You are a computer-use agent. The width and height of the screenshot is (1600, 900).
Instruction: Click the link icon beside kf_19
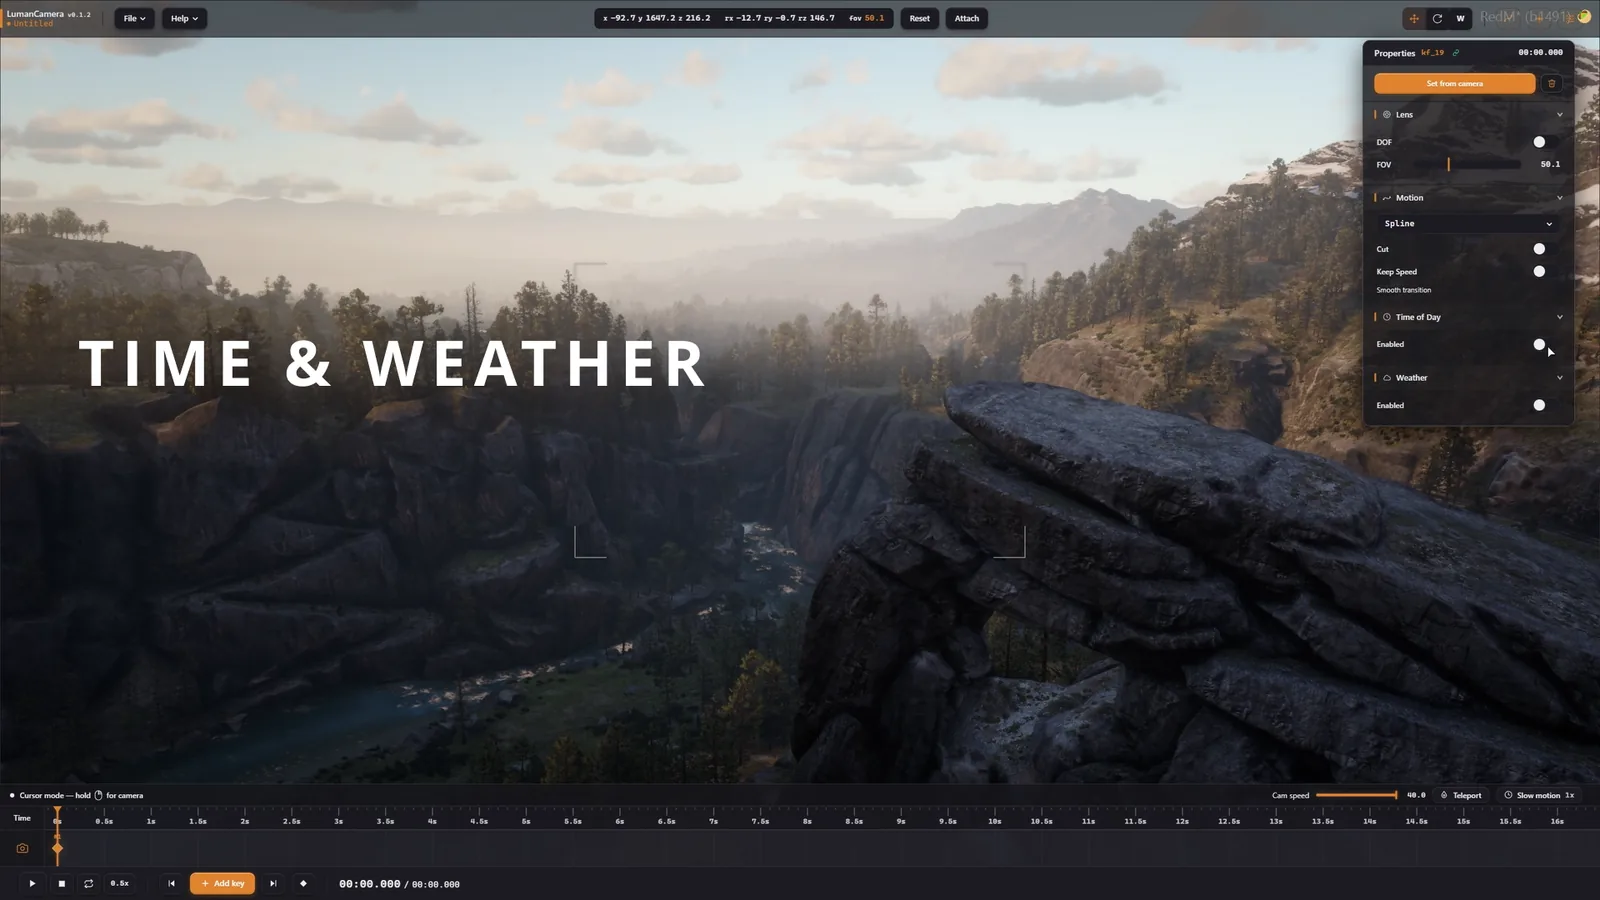click(1456, 53)
